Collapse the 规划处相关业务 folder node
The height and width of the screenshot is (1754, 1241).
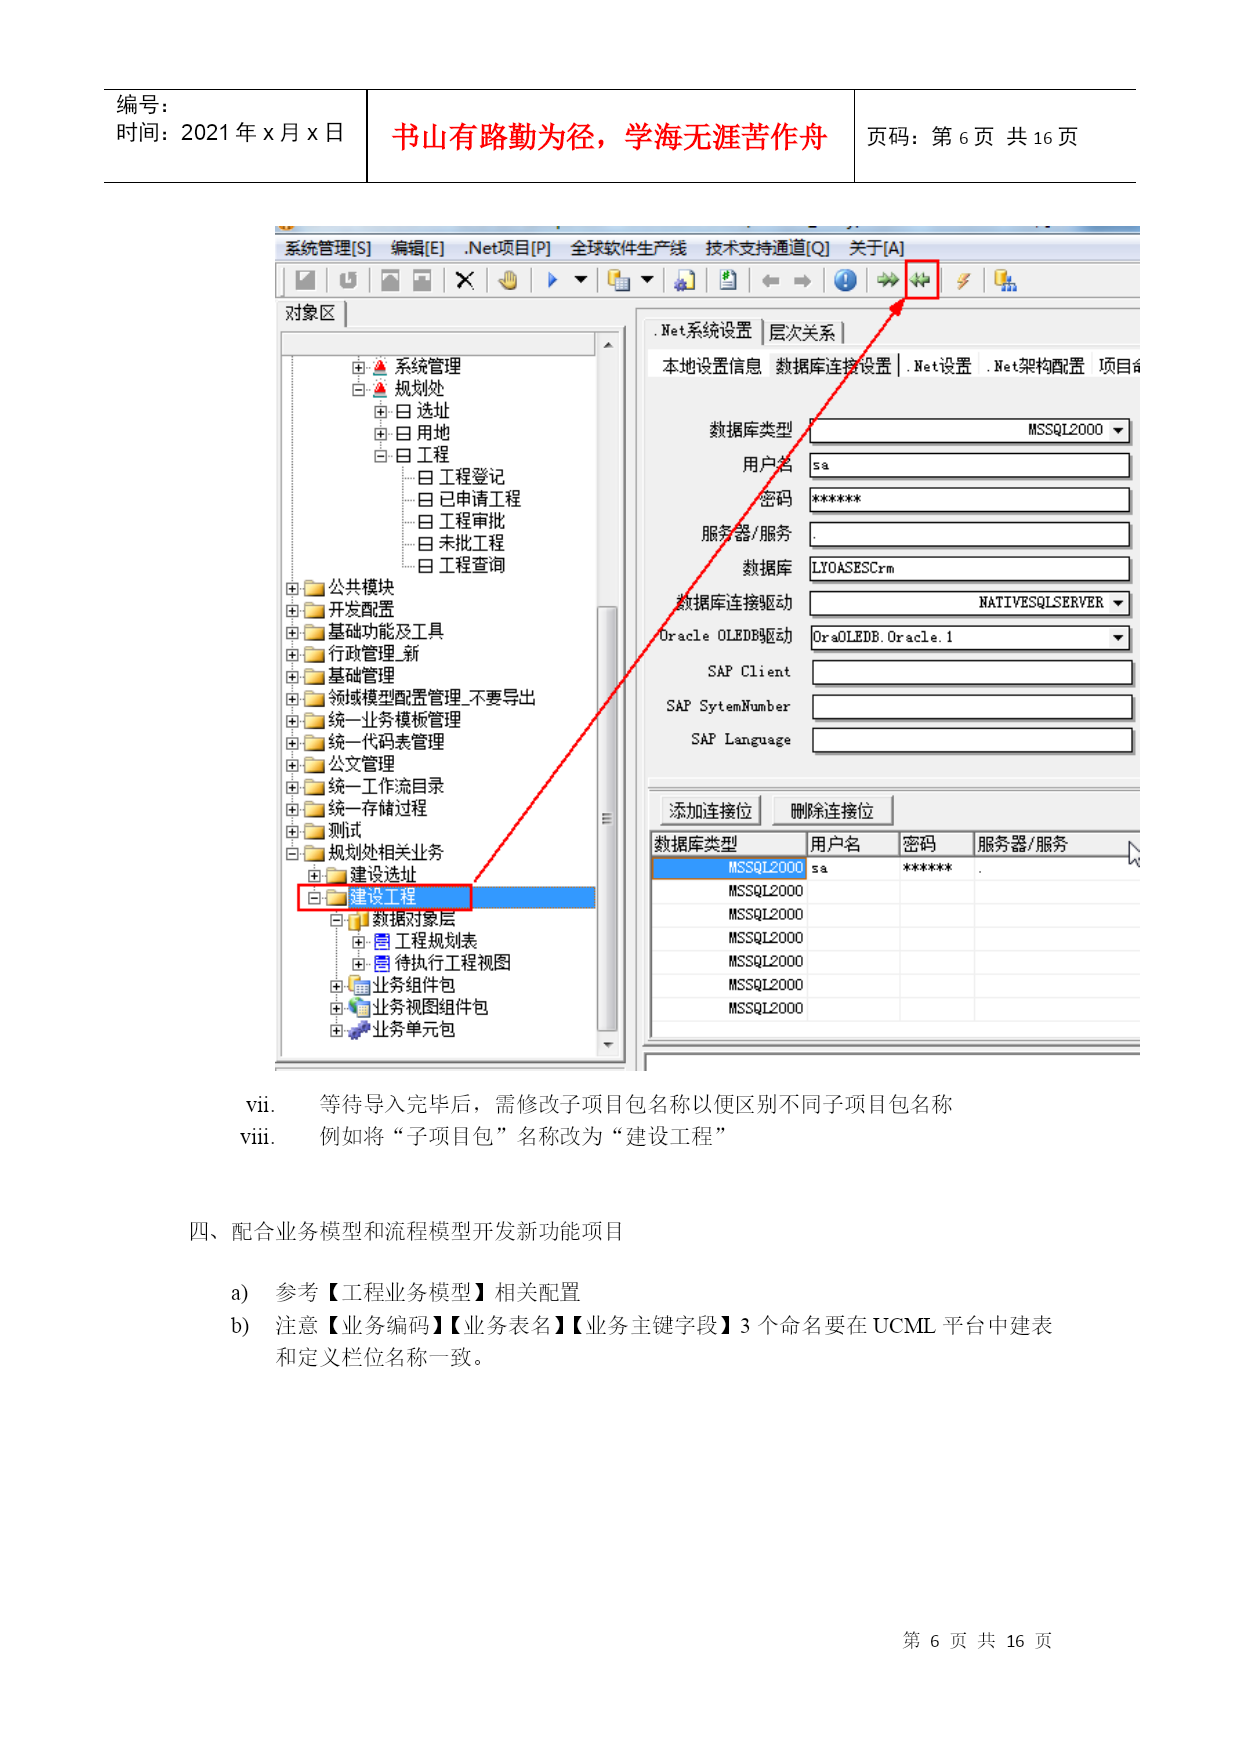pyautogui.click(x=292, y=854)
